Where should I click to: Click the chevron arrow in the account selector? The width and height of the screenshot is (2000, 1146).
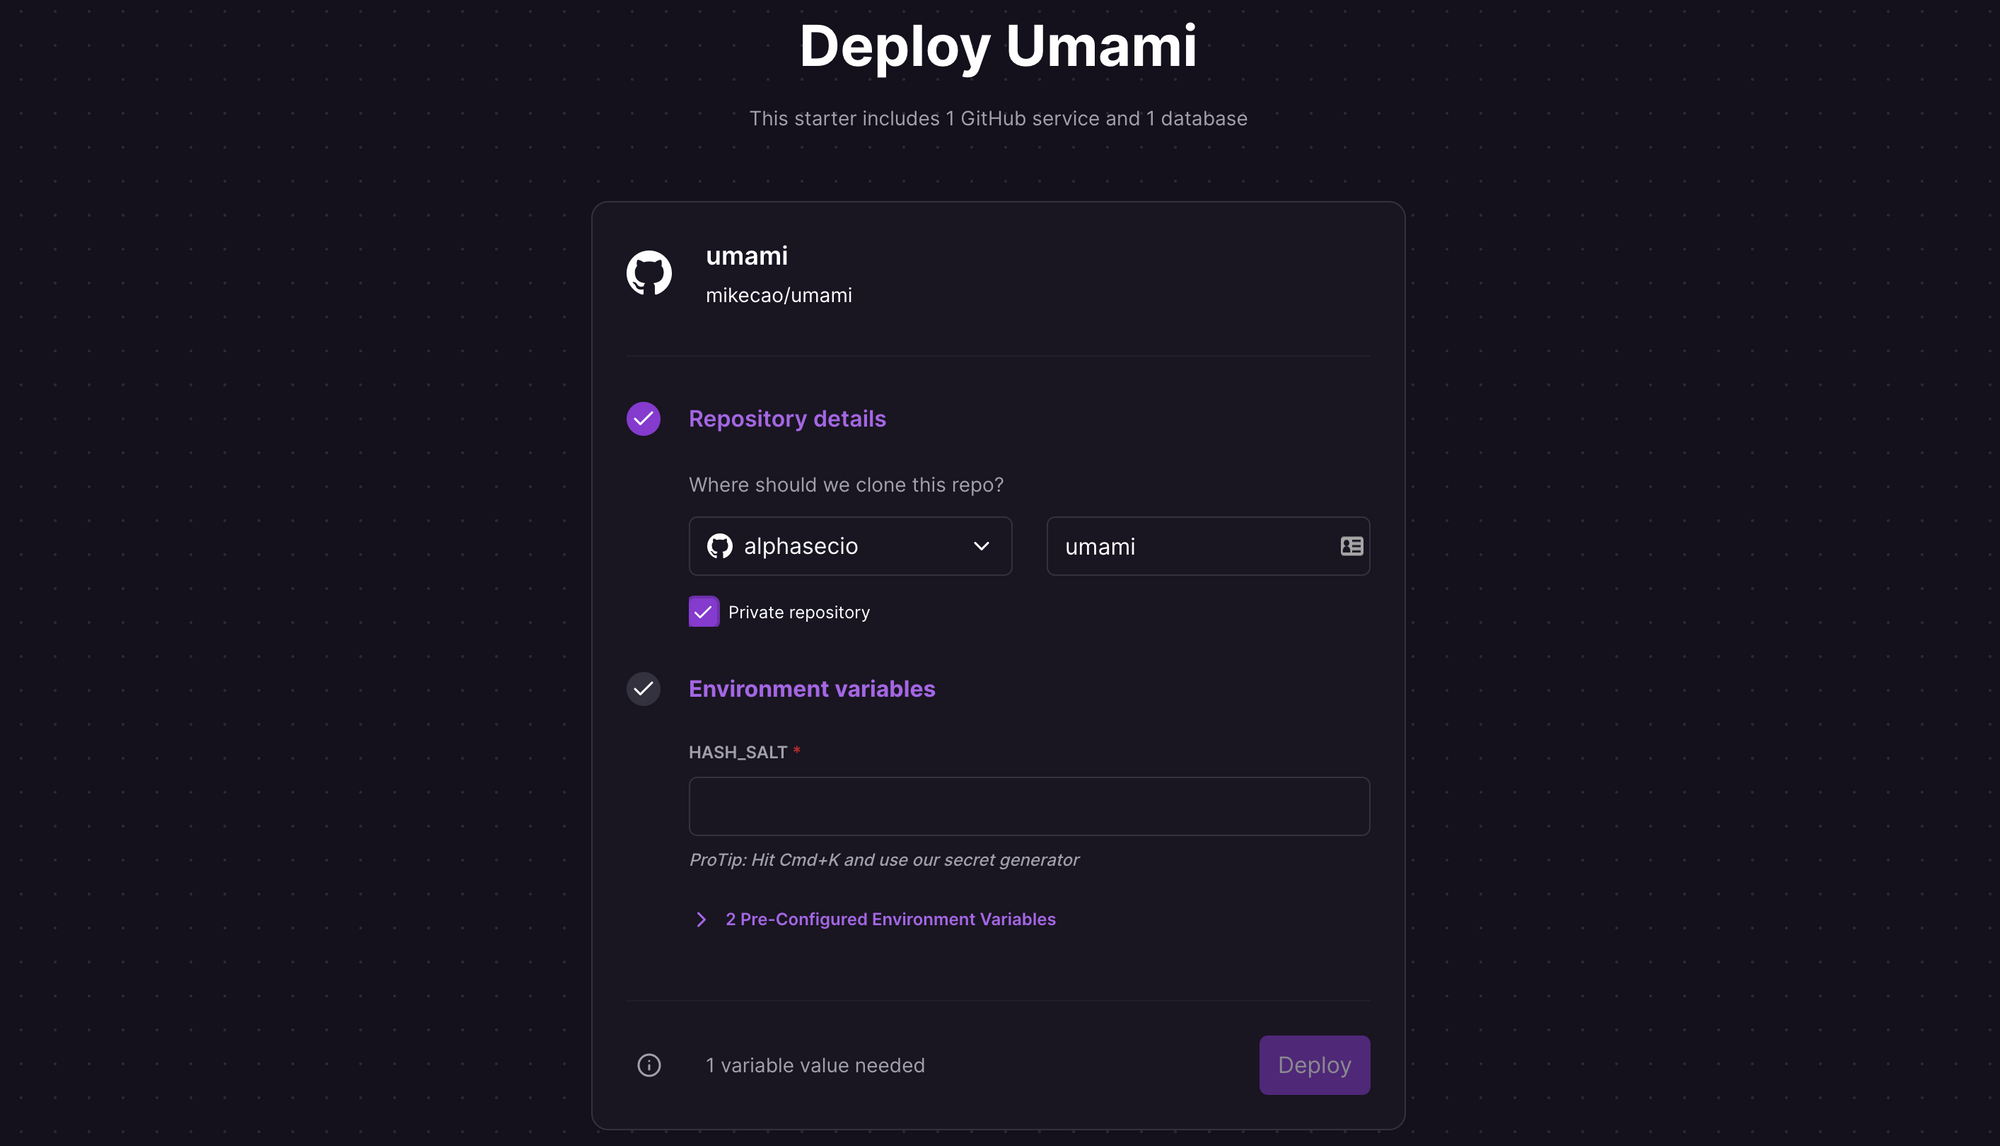point(981,546)
